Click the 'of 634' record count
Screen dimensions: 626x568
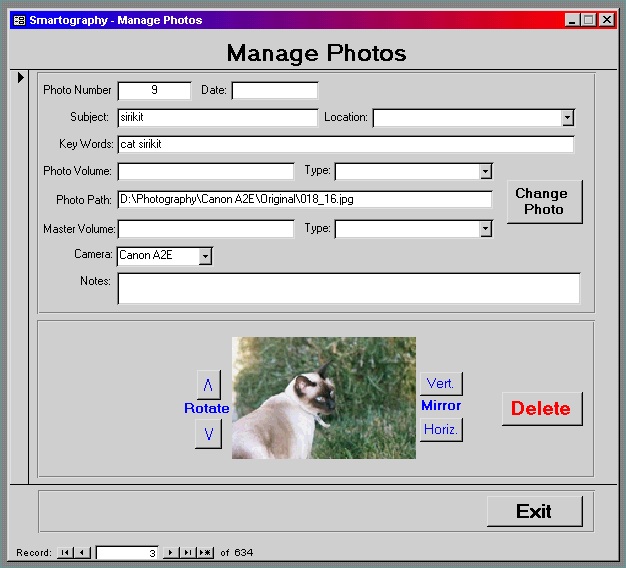pyautogui.click(x=237, y=553)
